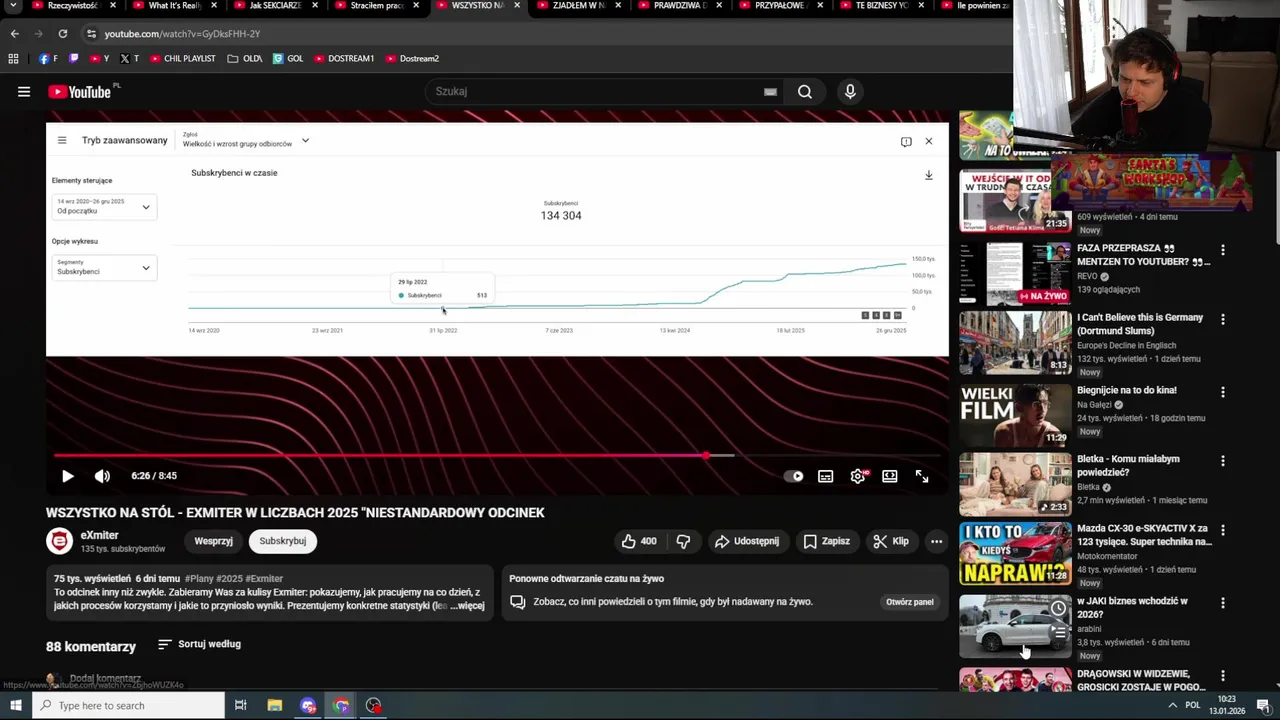
Task: Click the youtube.com address bar URL
Action: (183, 34)
